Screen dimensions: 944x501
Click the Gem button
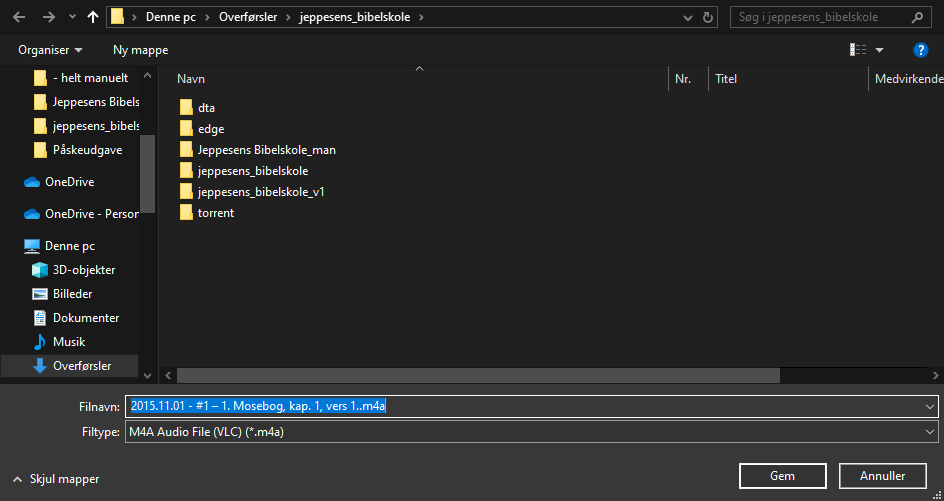point(782,476)
